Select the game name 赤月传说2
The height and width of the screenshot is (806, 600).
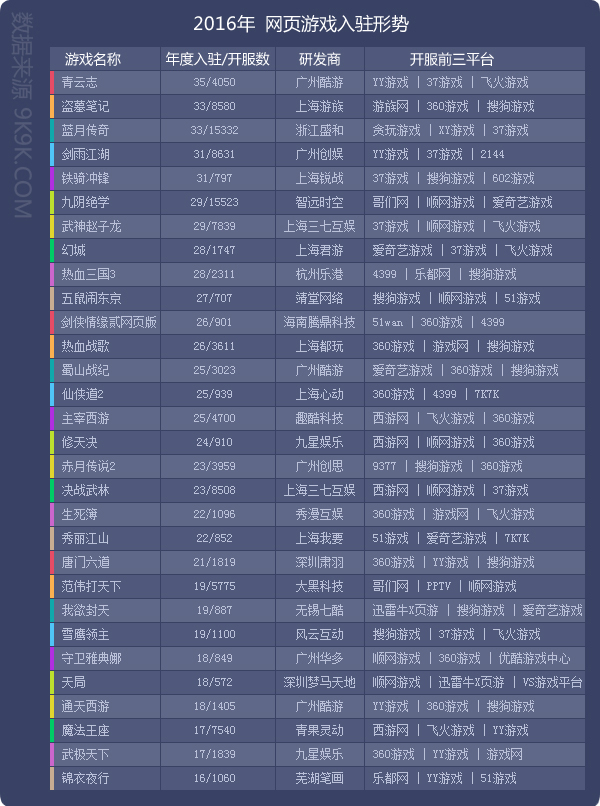point(88,466)
